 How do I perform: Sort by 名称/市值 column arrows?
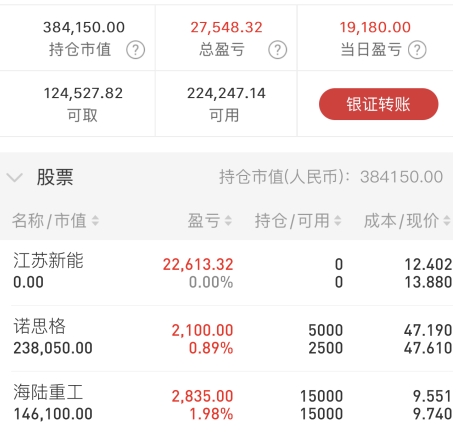click(95, 220)
